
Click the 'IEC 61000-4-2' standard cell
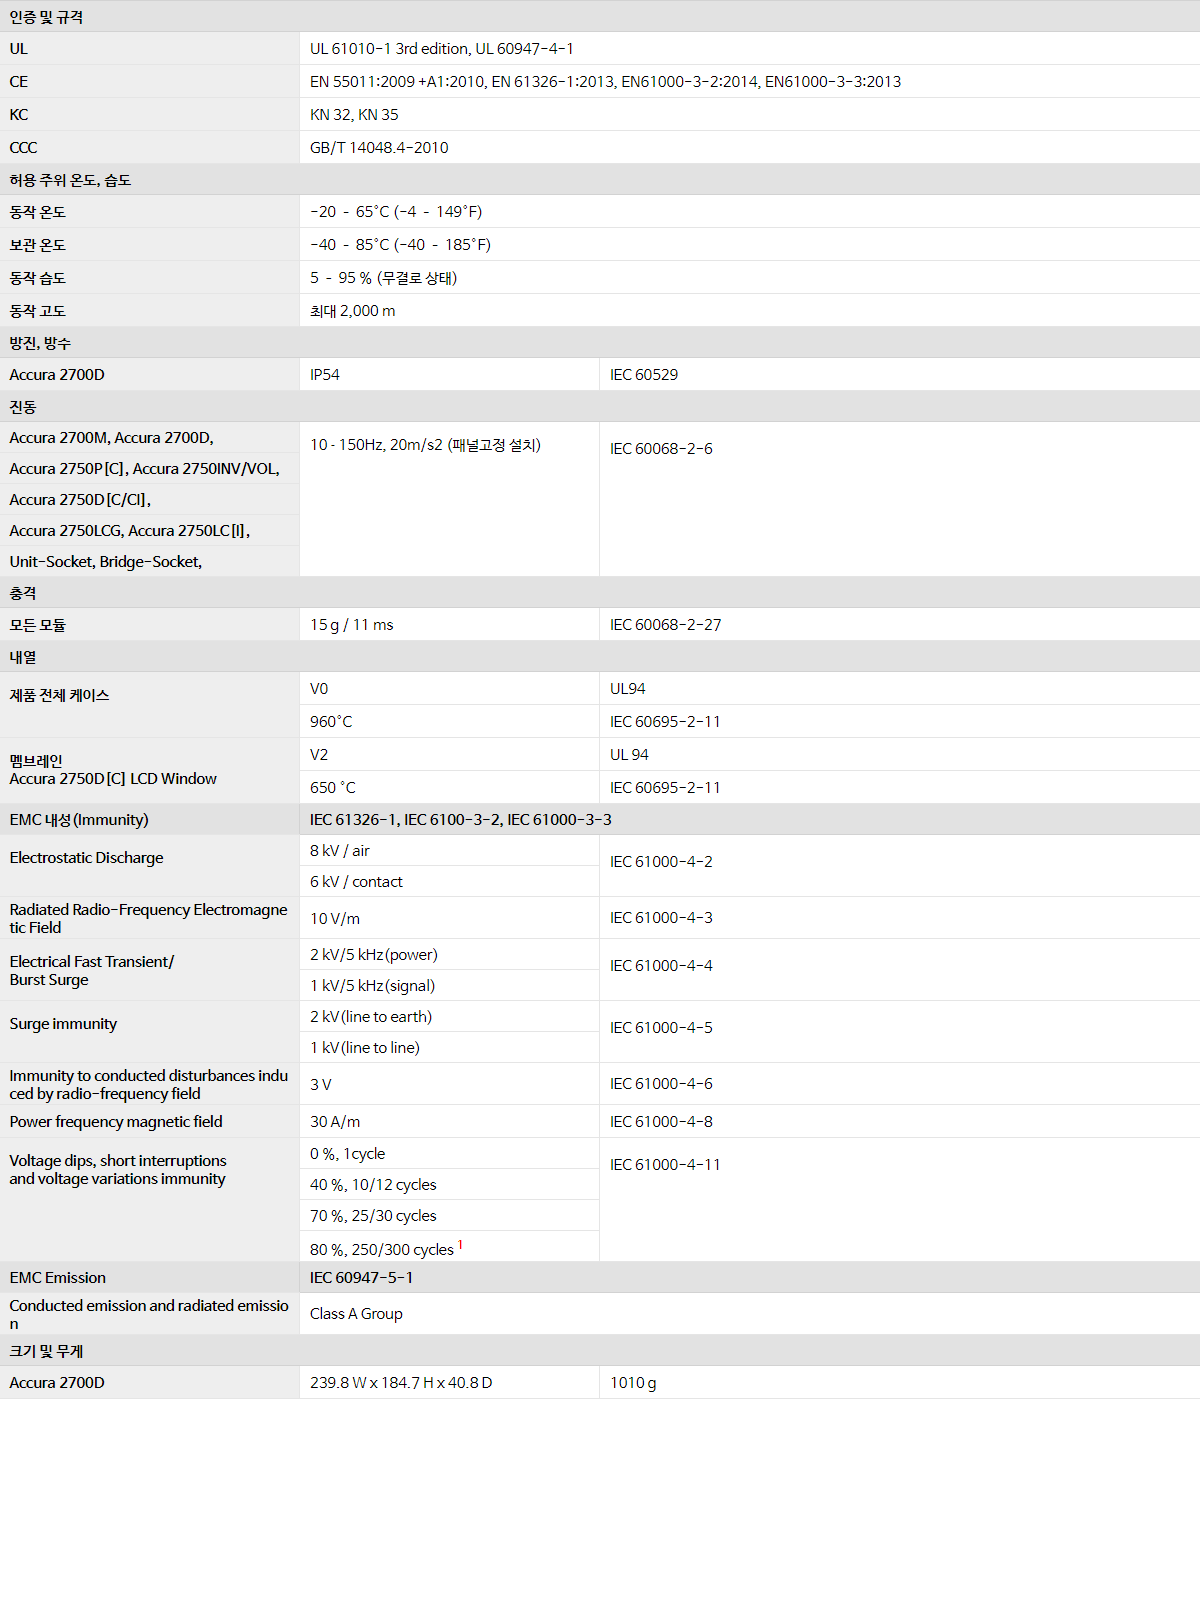click(x=900, y=866)
